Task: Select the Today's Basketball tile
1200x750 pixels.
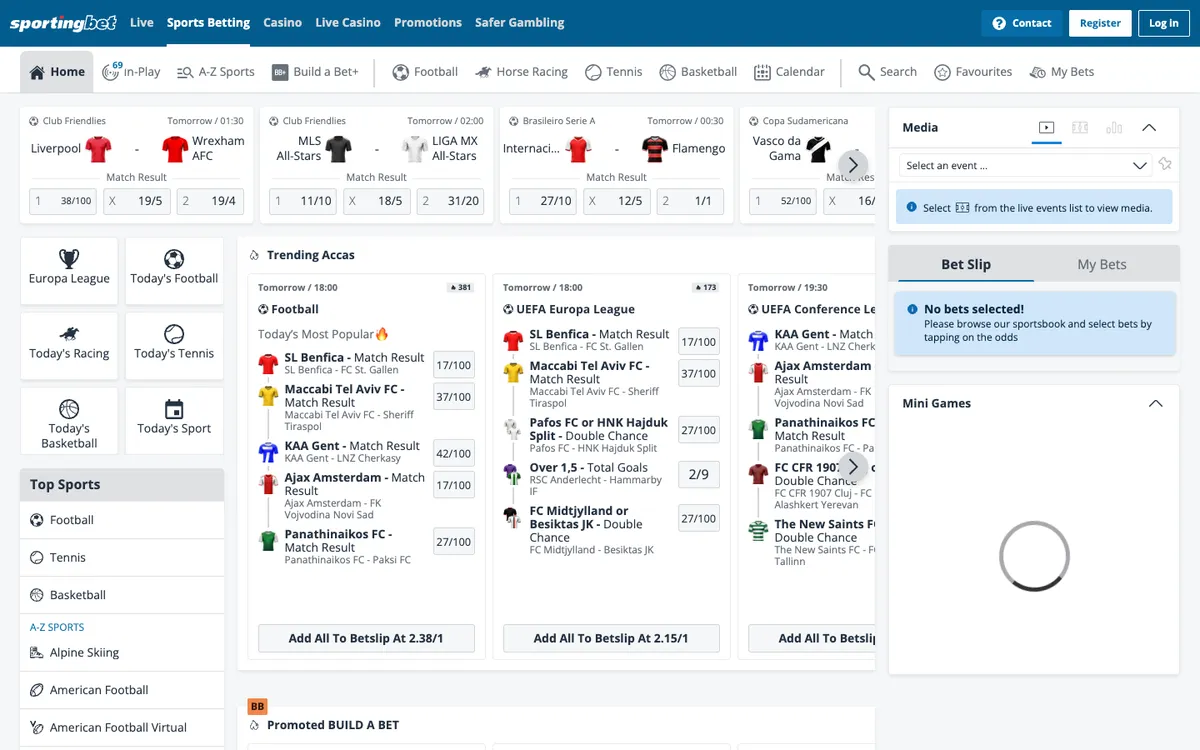Action: [x=69, y=421]
